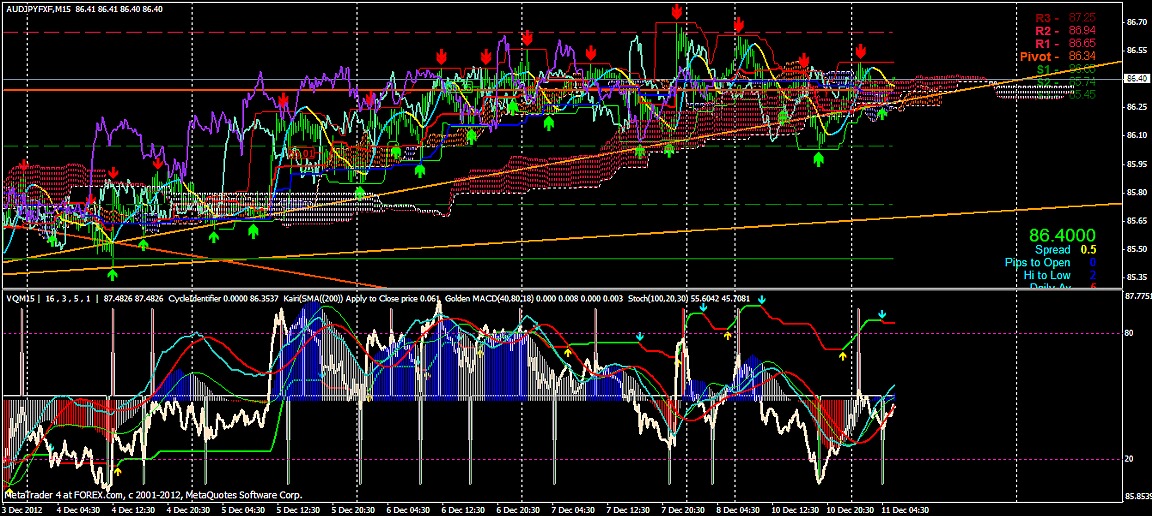
Task: Click the rightmost red sell arrow signal
Action: click(860, 51)
